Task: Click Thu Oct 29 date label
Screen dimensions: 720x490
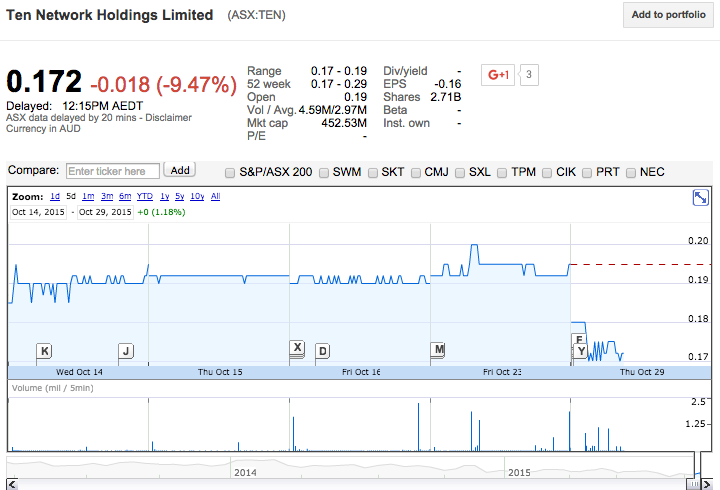Action: coord(641,372)
